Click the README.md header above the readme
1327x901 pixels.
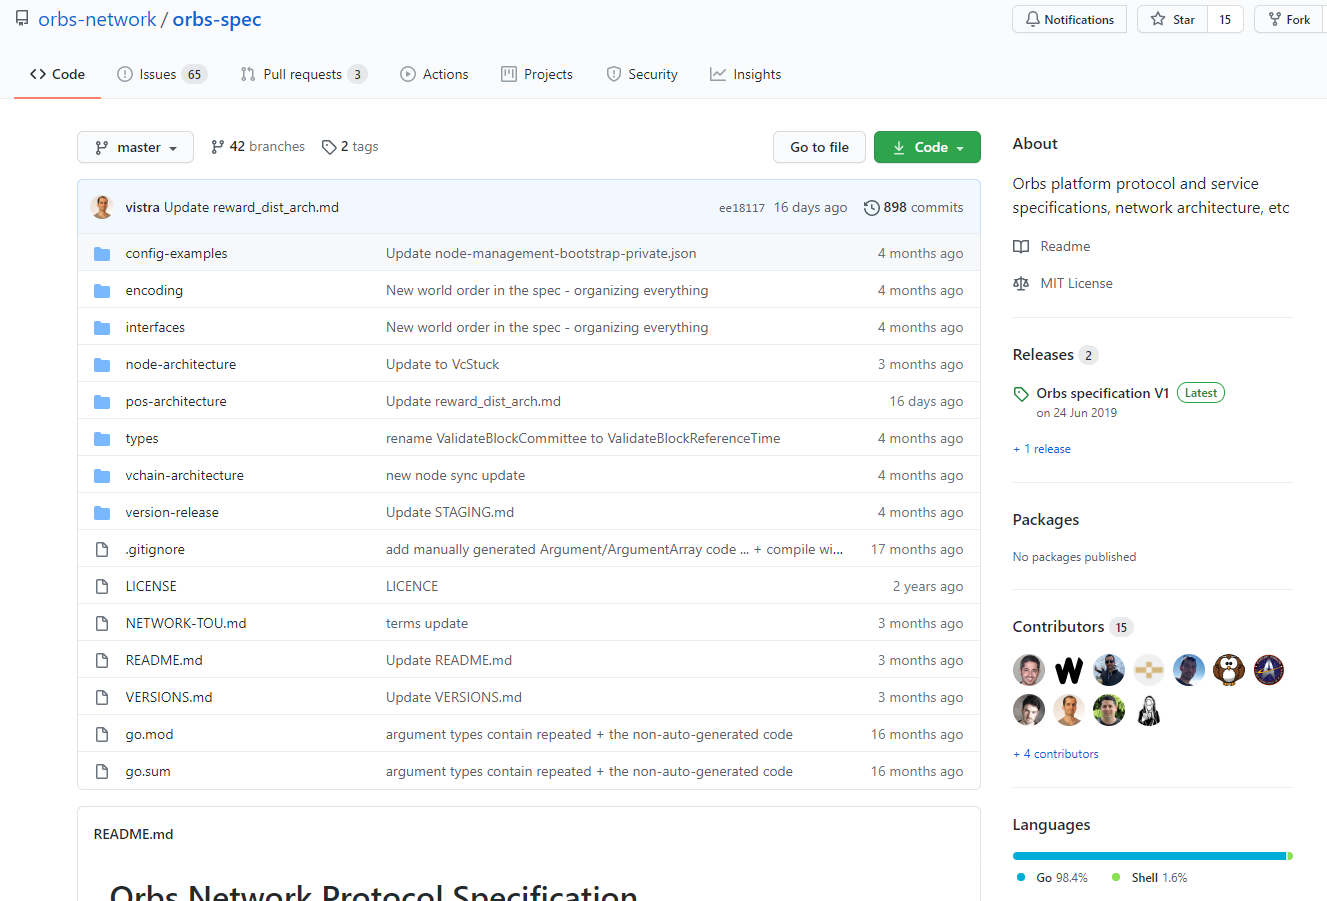[x=133, y=834]
